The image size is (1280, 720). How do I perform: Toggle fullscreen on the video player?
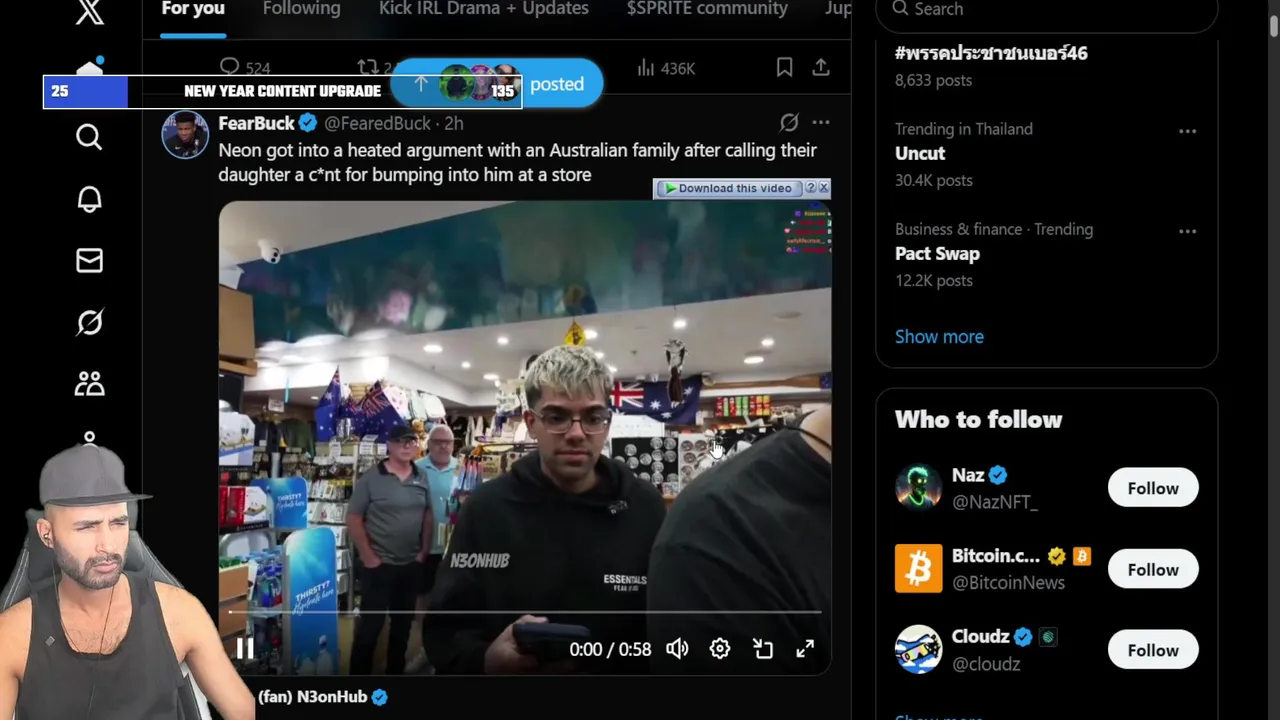click(805, 649)
